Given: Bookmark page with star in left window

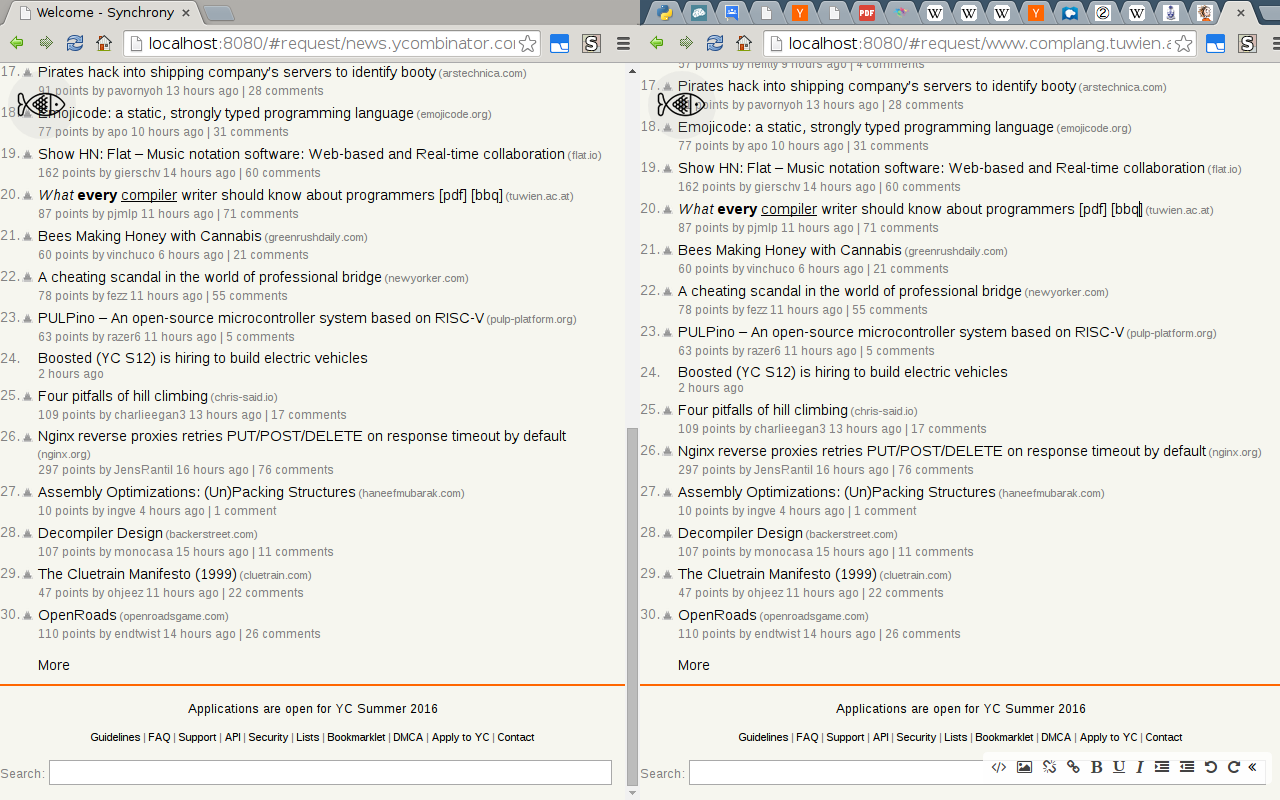Looking at the screenshot, I should [x=527, y=44].
